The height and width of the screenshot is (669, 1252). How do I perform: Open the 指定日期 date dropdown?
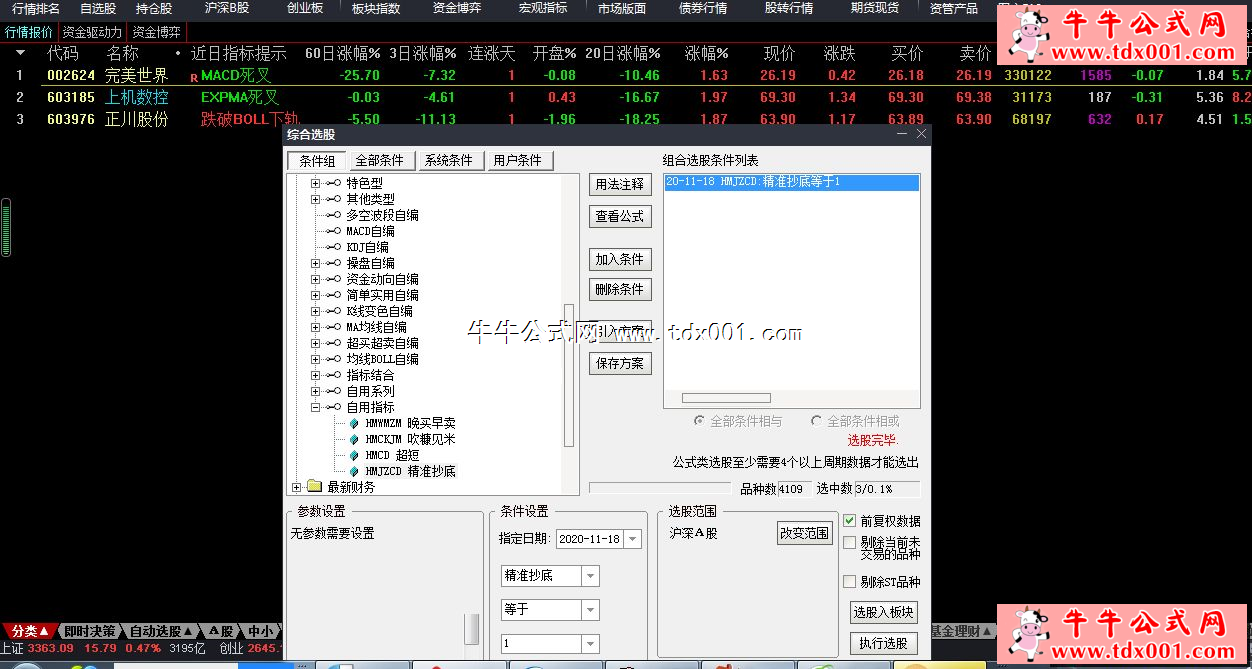pos(634,539)
